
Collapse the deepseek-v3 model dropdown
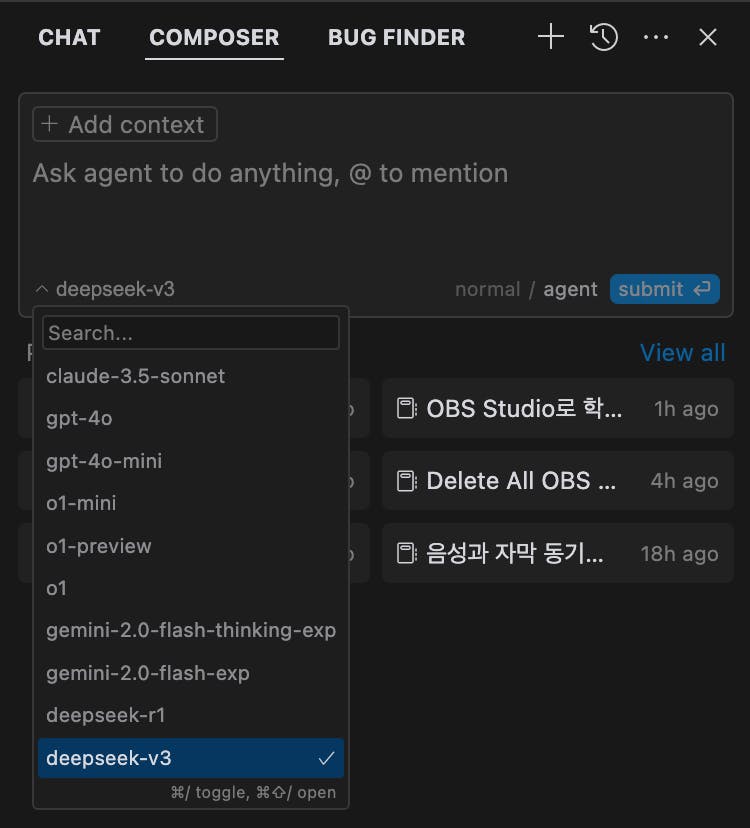click(x=105, y=290)
